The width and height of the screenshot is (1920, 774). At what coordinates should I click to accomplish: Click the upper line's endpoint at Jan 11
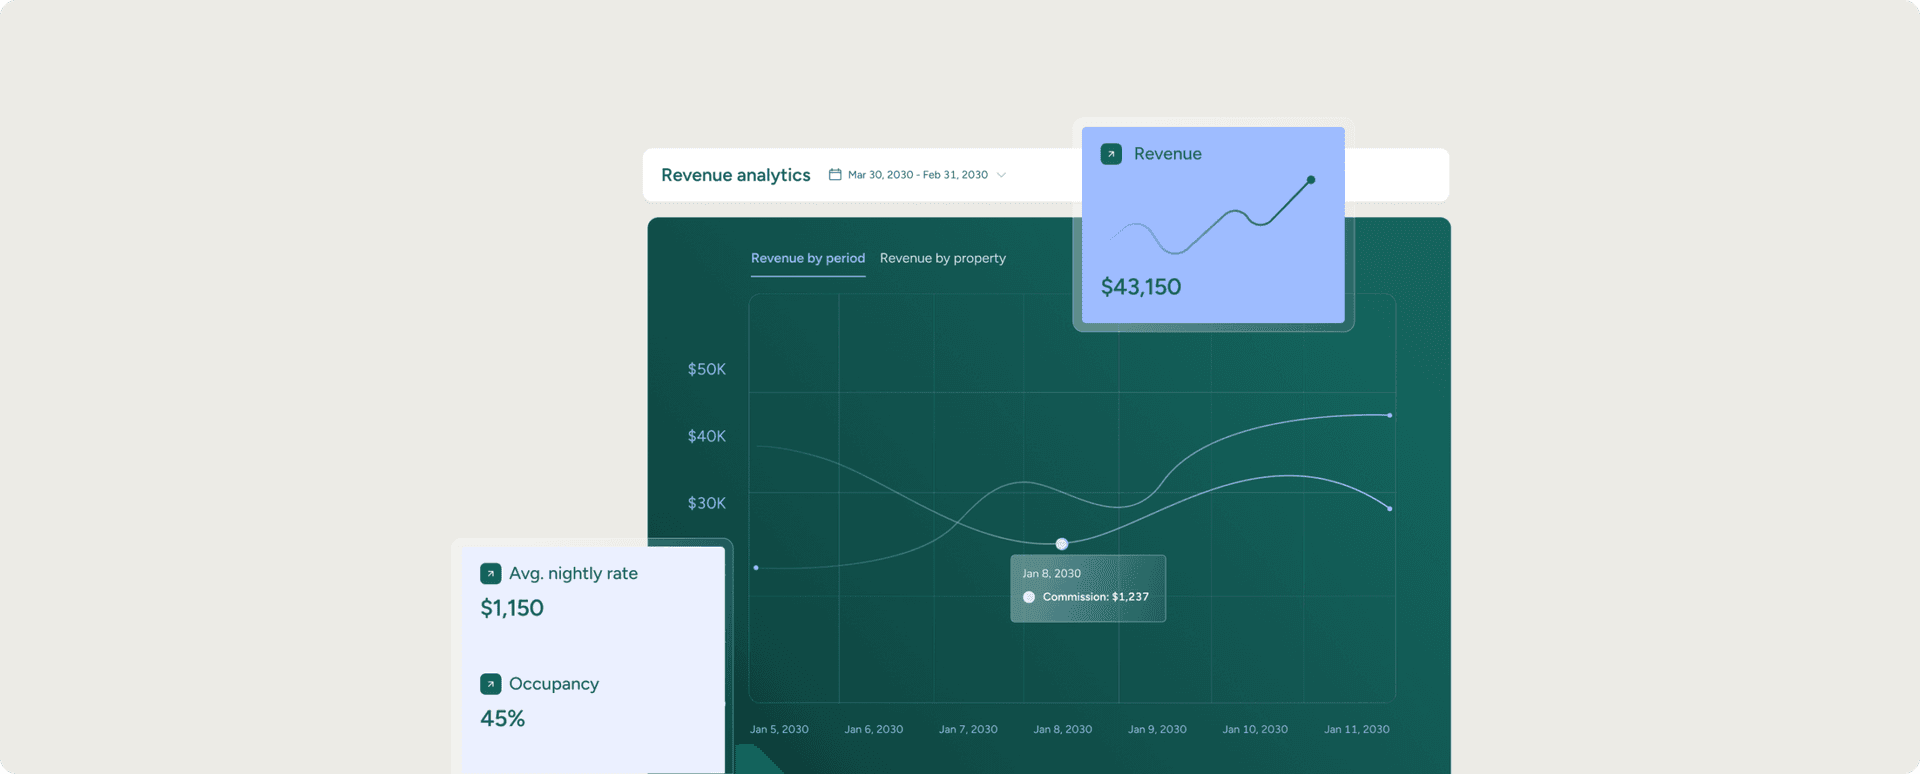pos(1389,415)
